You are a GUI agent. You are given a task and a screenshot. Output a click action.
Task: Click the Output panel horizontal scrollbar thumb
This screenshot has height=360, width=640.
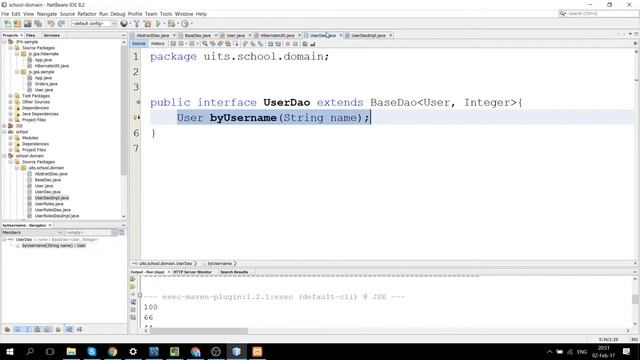tap(199, 331)
